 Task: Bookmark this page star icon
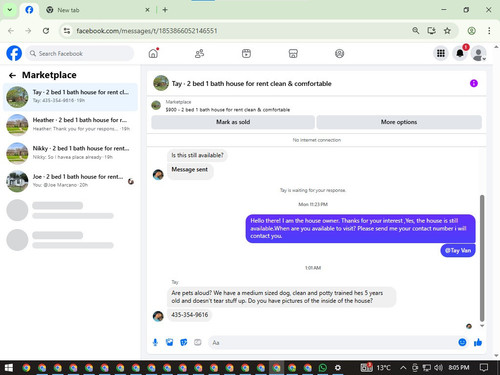click(x=447, y=31)
